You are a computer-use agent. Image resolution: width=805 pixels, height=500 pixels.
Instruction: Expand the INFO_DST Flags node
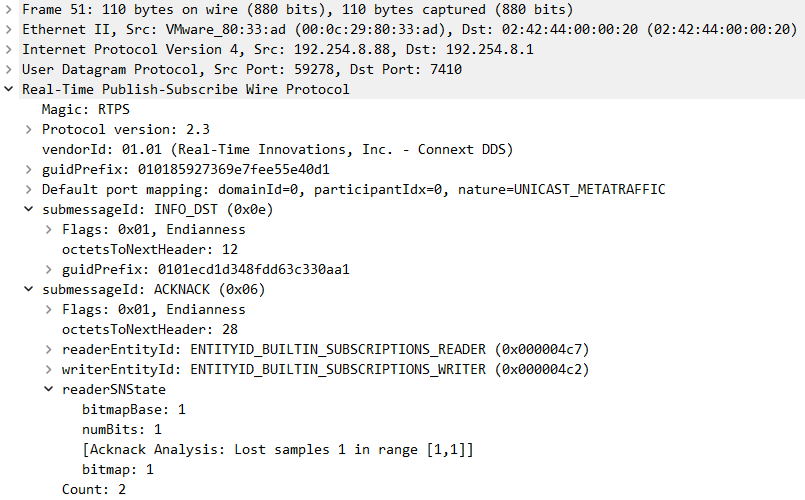(x=49, y=229)
